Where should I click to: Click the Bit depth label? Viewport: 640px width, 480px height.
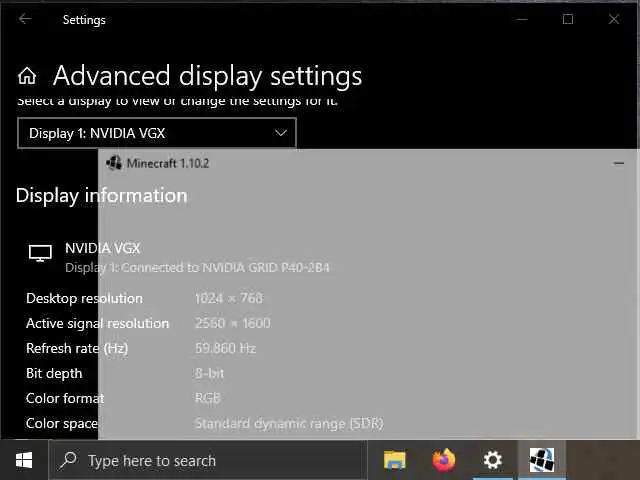[x=54, y=373]
